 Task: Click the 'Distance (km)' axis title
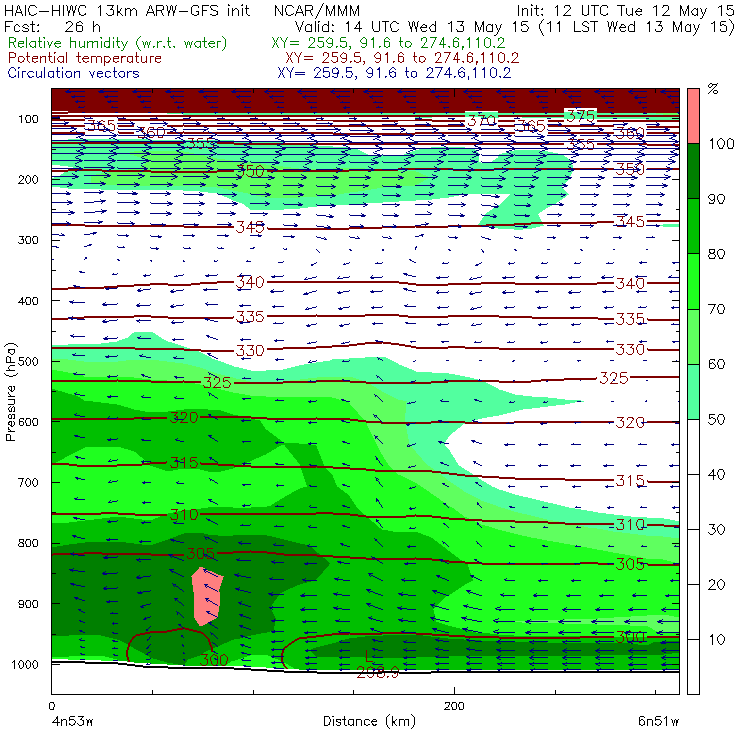pos(369,721)
